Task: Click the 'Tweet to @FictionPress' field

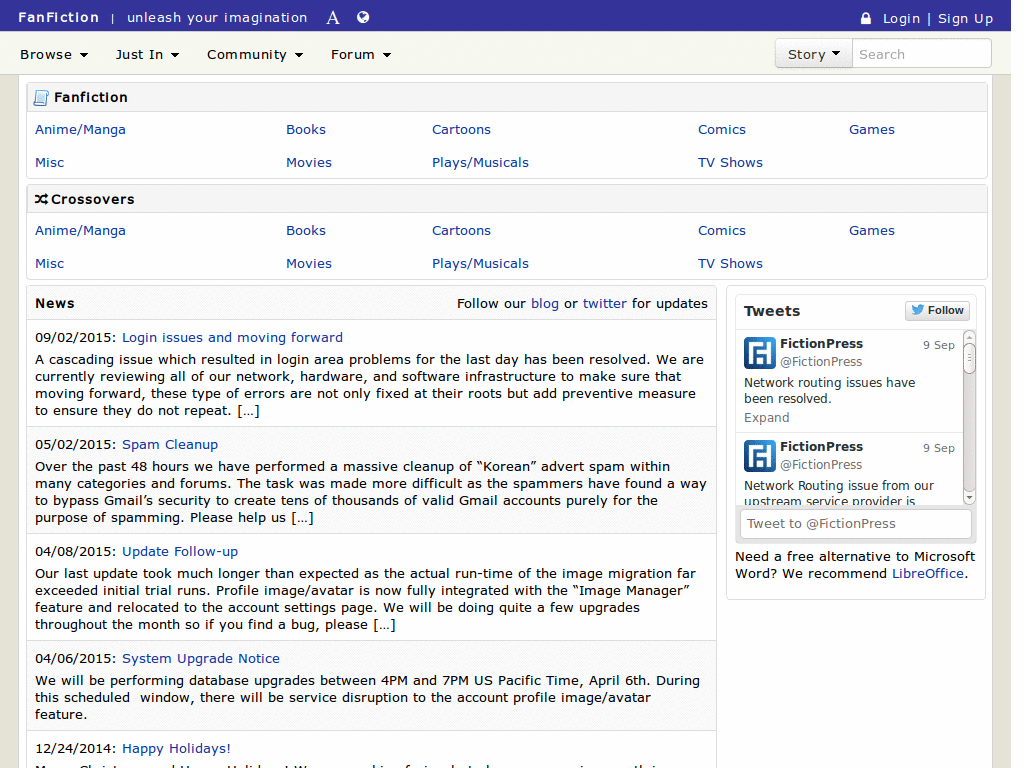Action: (x=856, y=524)
